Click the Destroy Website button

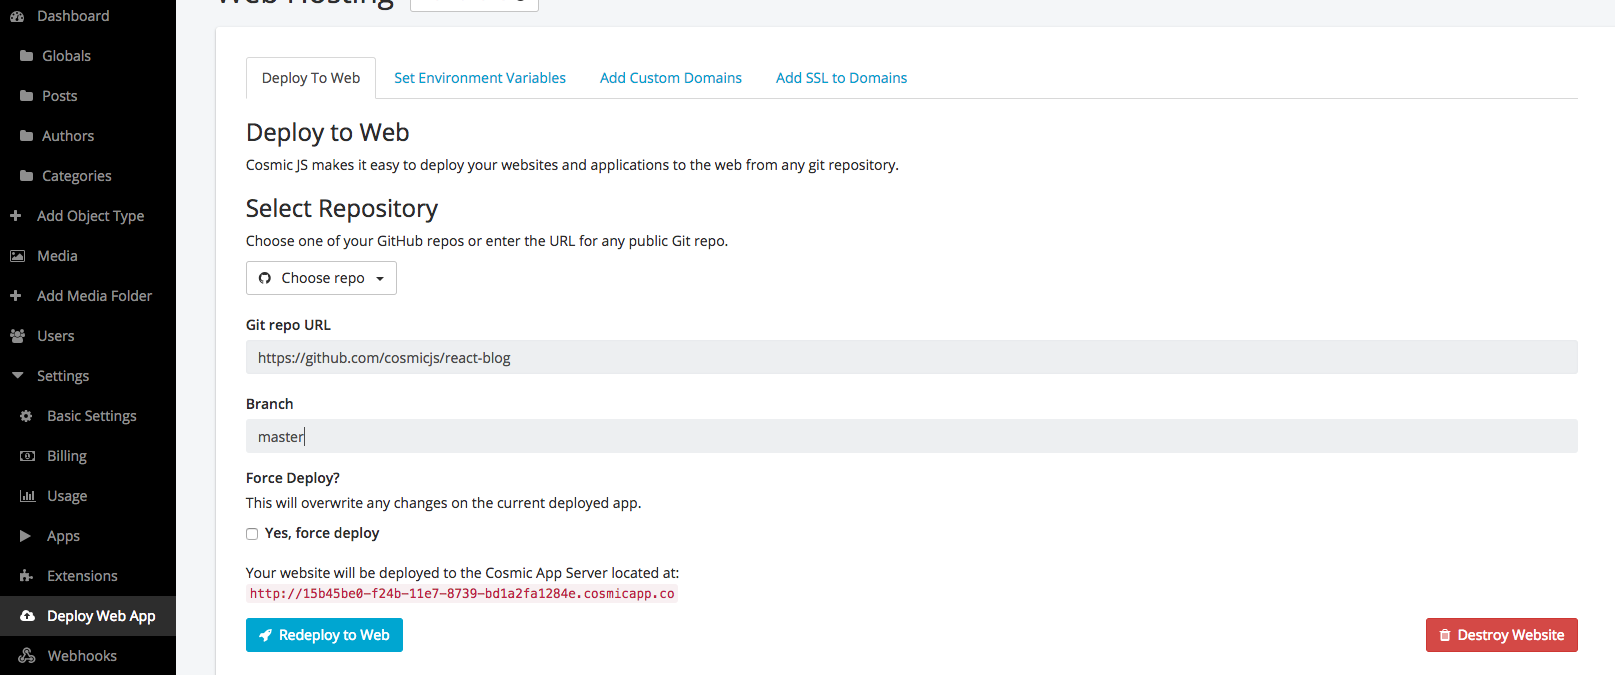coord(1501,635)
